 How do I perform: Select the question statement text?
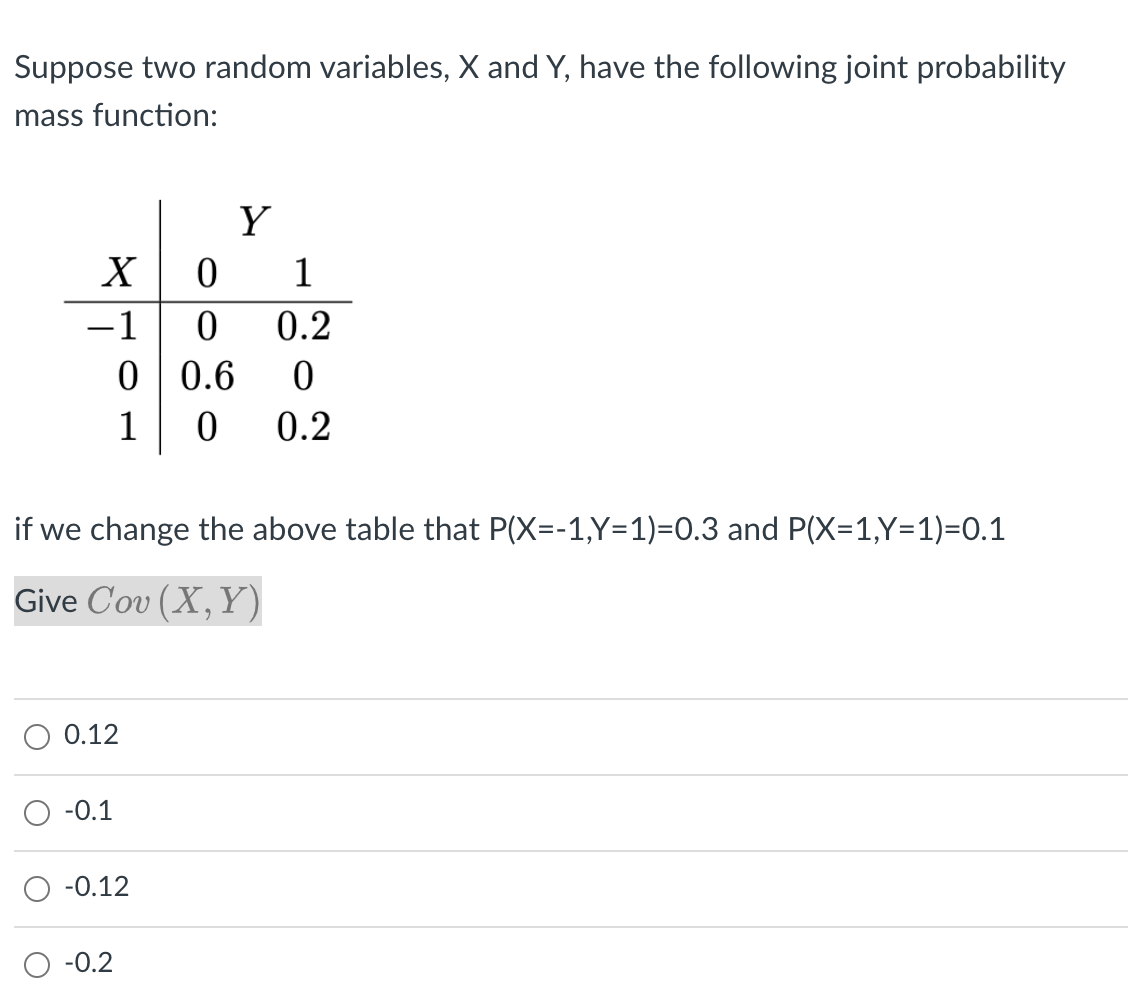(540, 90)
